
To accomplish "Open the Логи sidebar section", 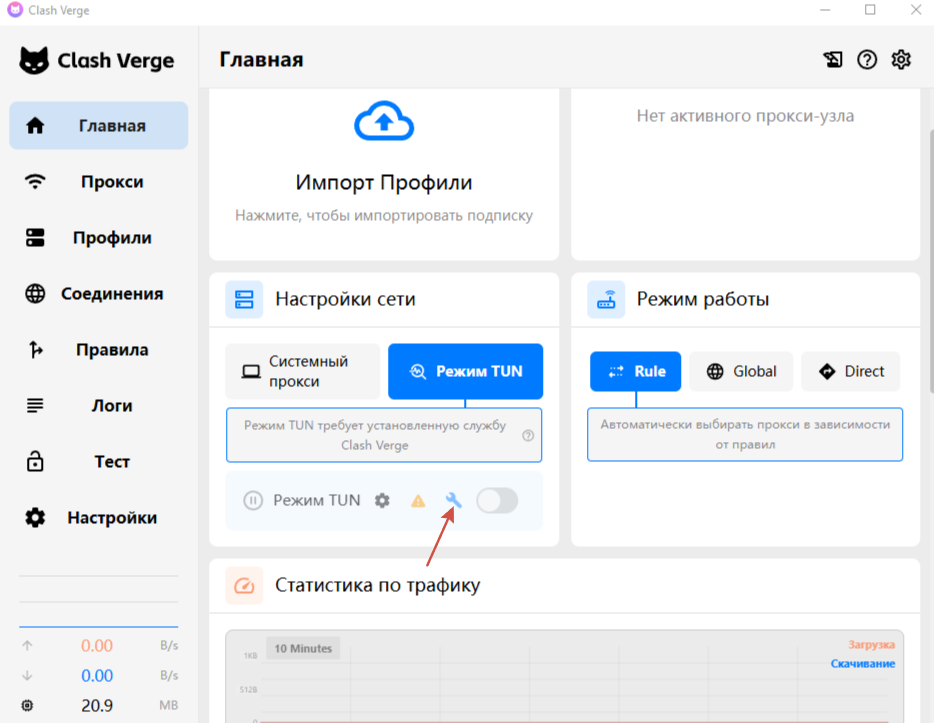I will click(x=98, y=406).
